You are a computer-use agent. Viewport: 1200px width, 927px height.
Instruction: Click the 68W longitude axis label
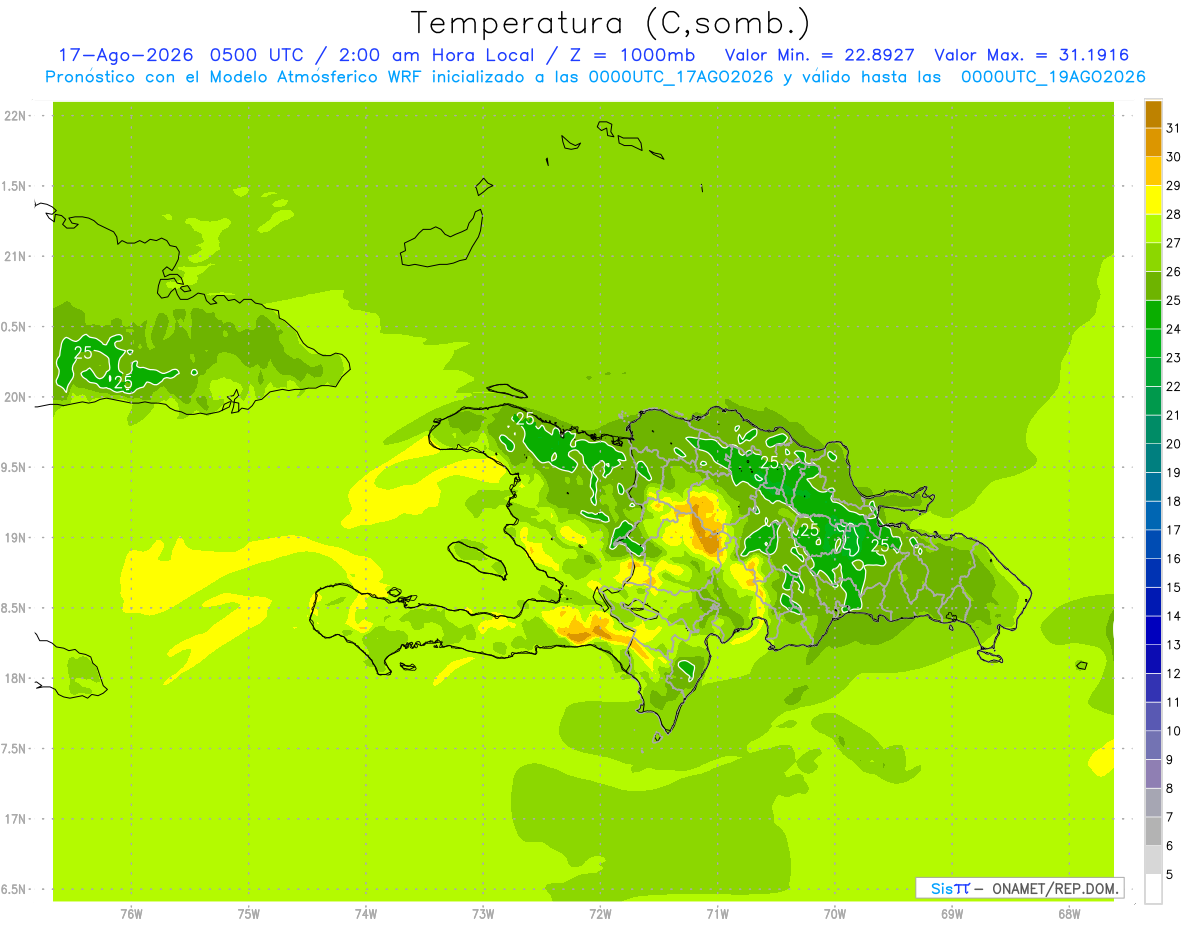click(x=1068, y=913)
